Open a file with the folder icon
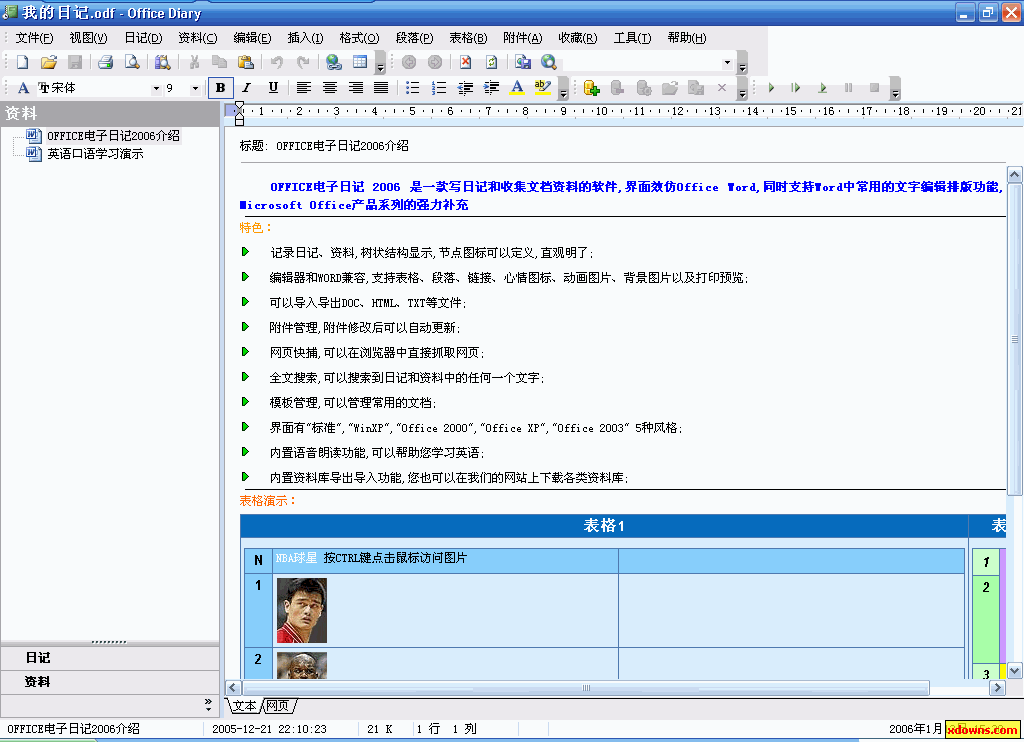 pyautogui.click(x=48, y=62)
